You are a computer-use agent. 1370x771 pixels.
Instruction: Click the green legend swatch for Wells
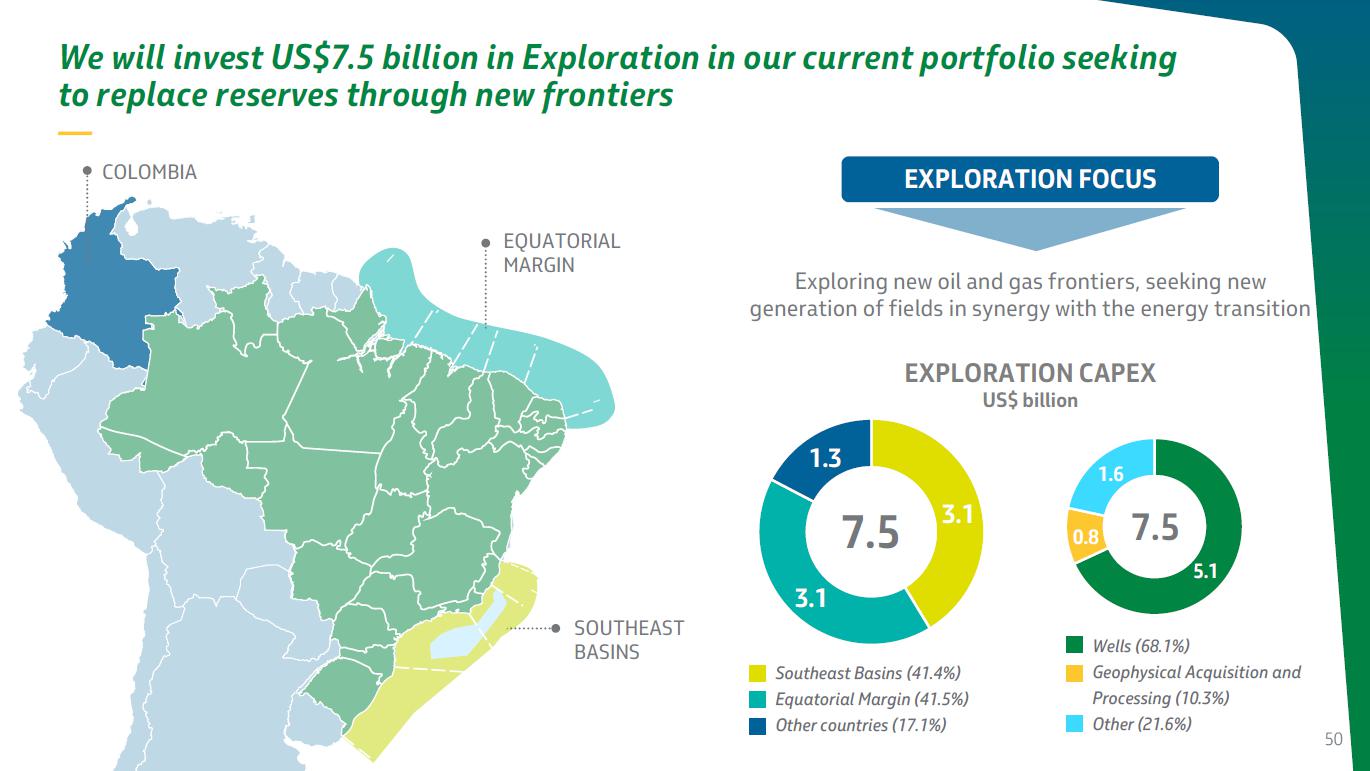1075,646
